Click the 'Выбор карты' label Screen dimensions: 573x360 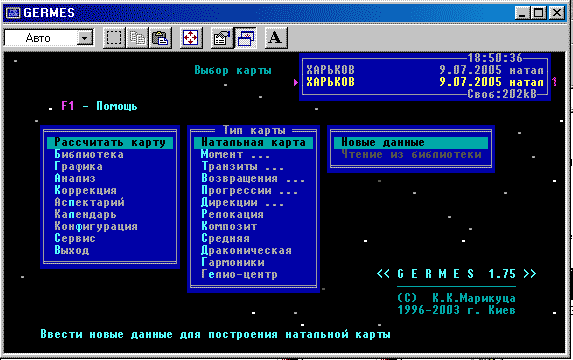[x=233, y=70]
